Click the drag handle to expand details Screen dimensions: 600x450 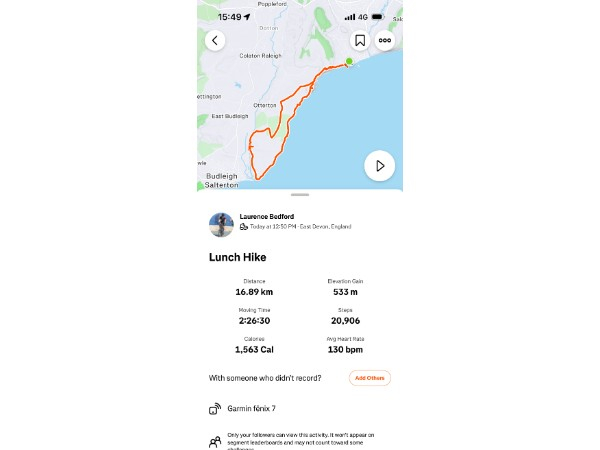(299, 194)
